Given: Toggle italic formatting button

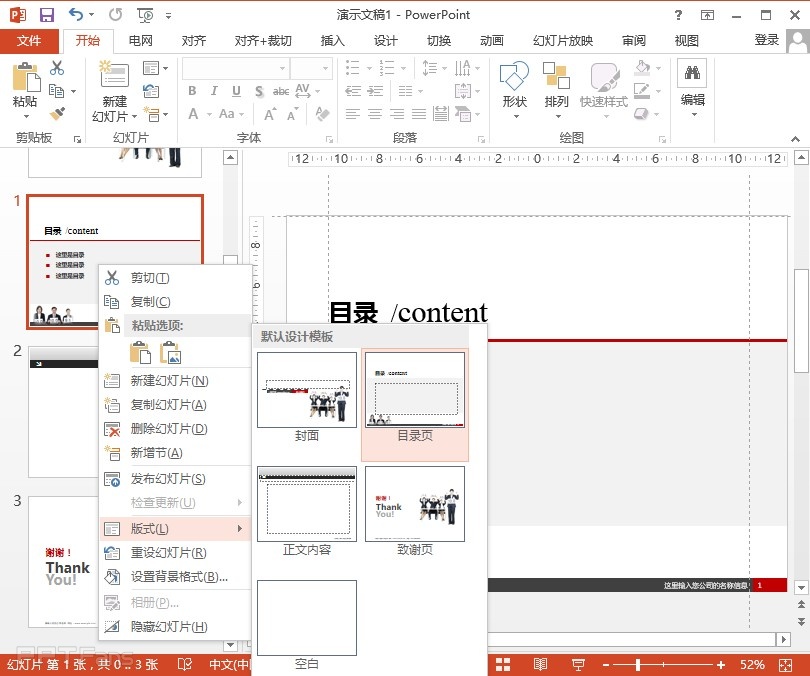Looking at the screenshot, I should [x=212, y=91].
